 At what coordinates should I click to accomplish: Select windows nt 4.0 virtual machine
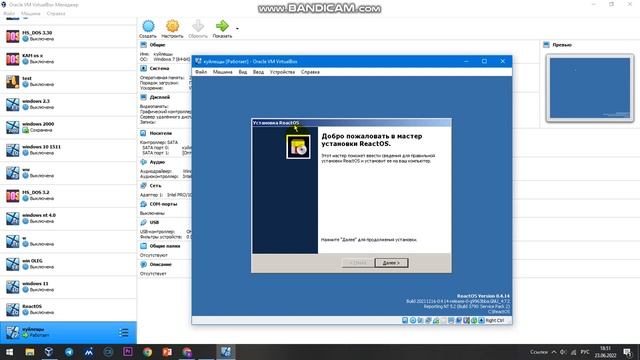[x=68, y=218]
